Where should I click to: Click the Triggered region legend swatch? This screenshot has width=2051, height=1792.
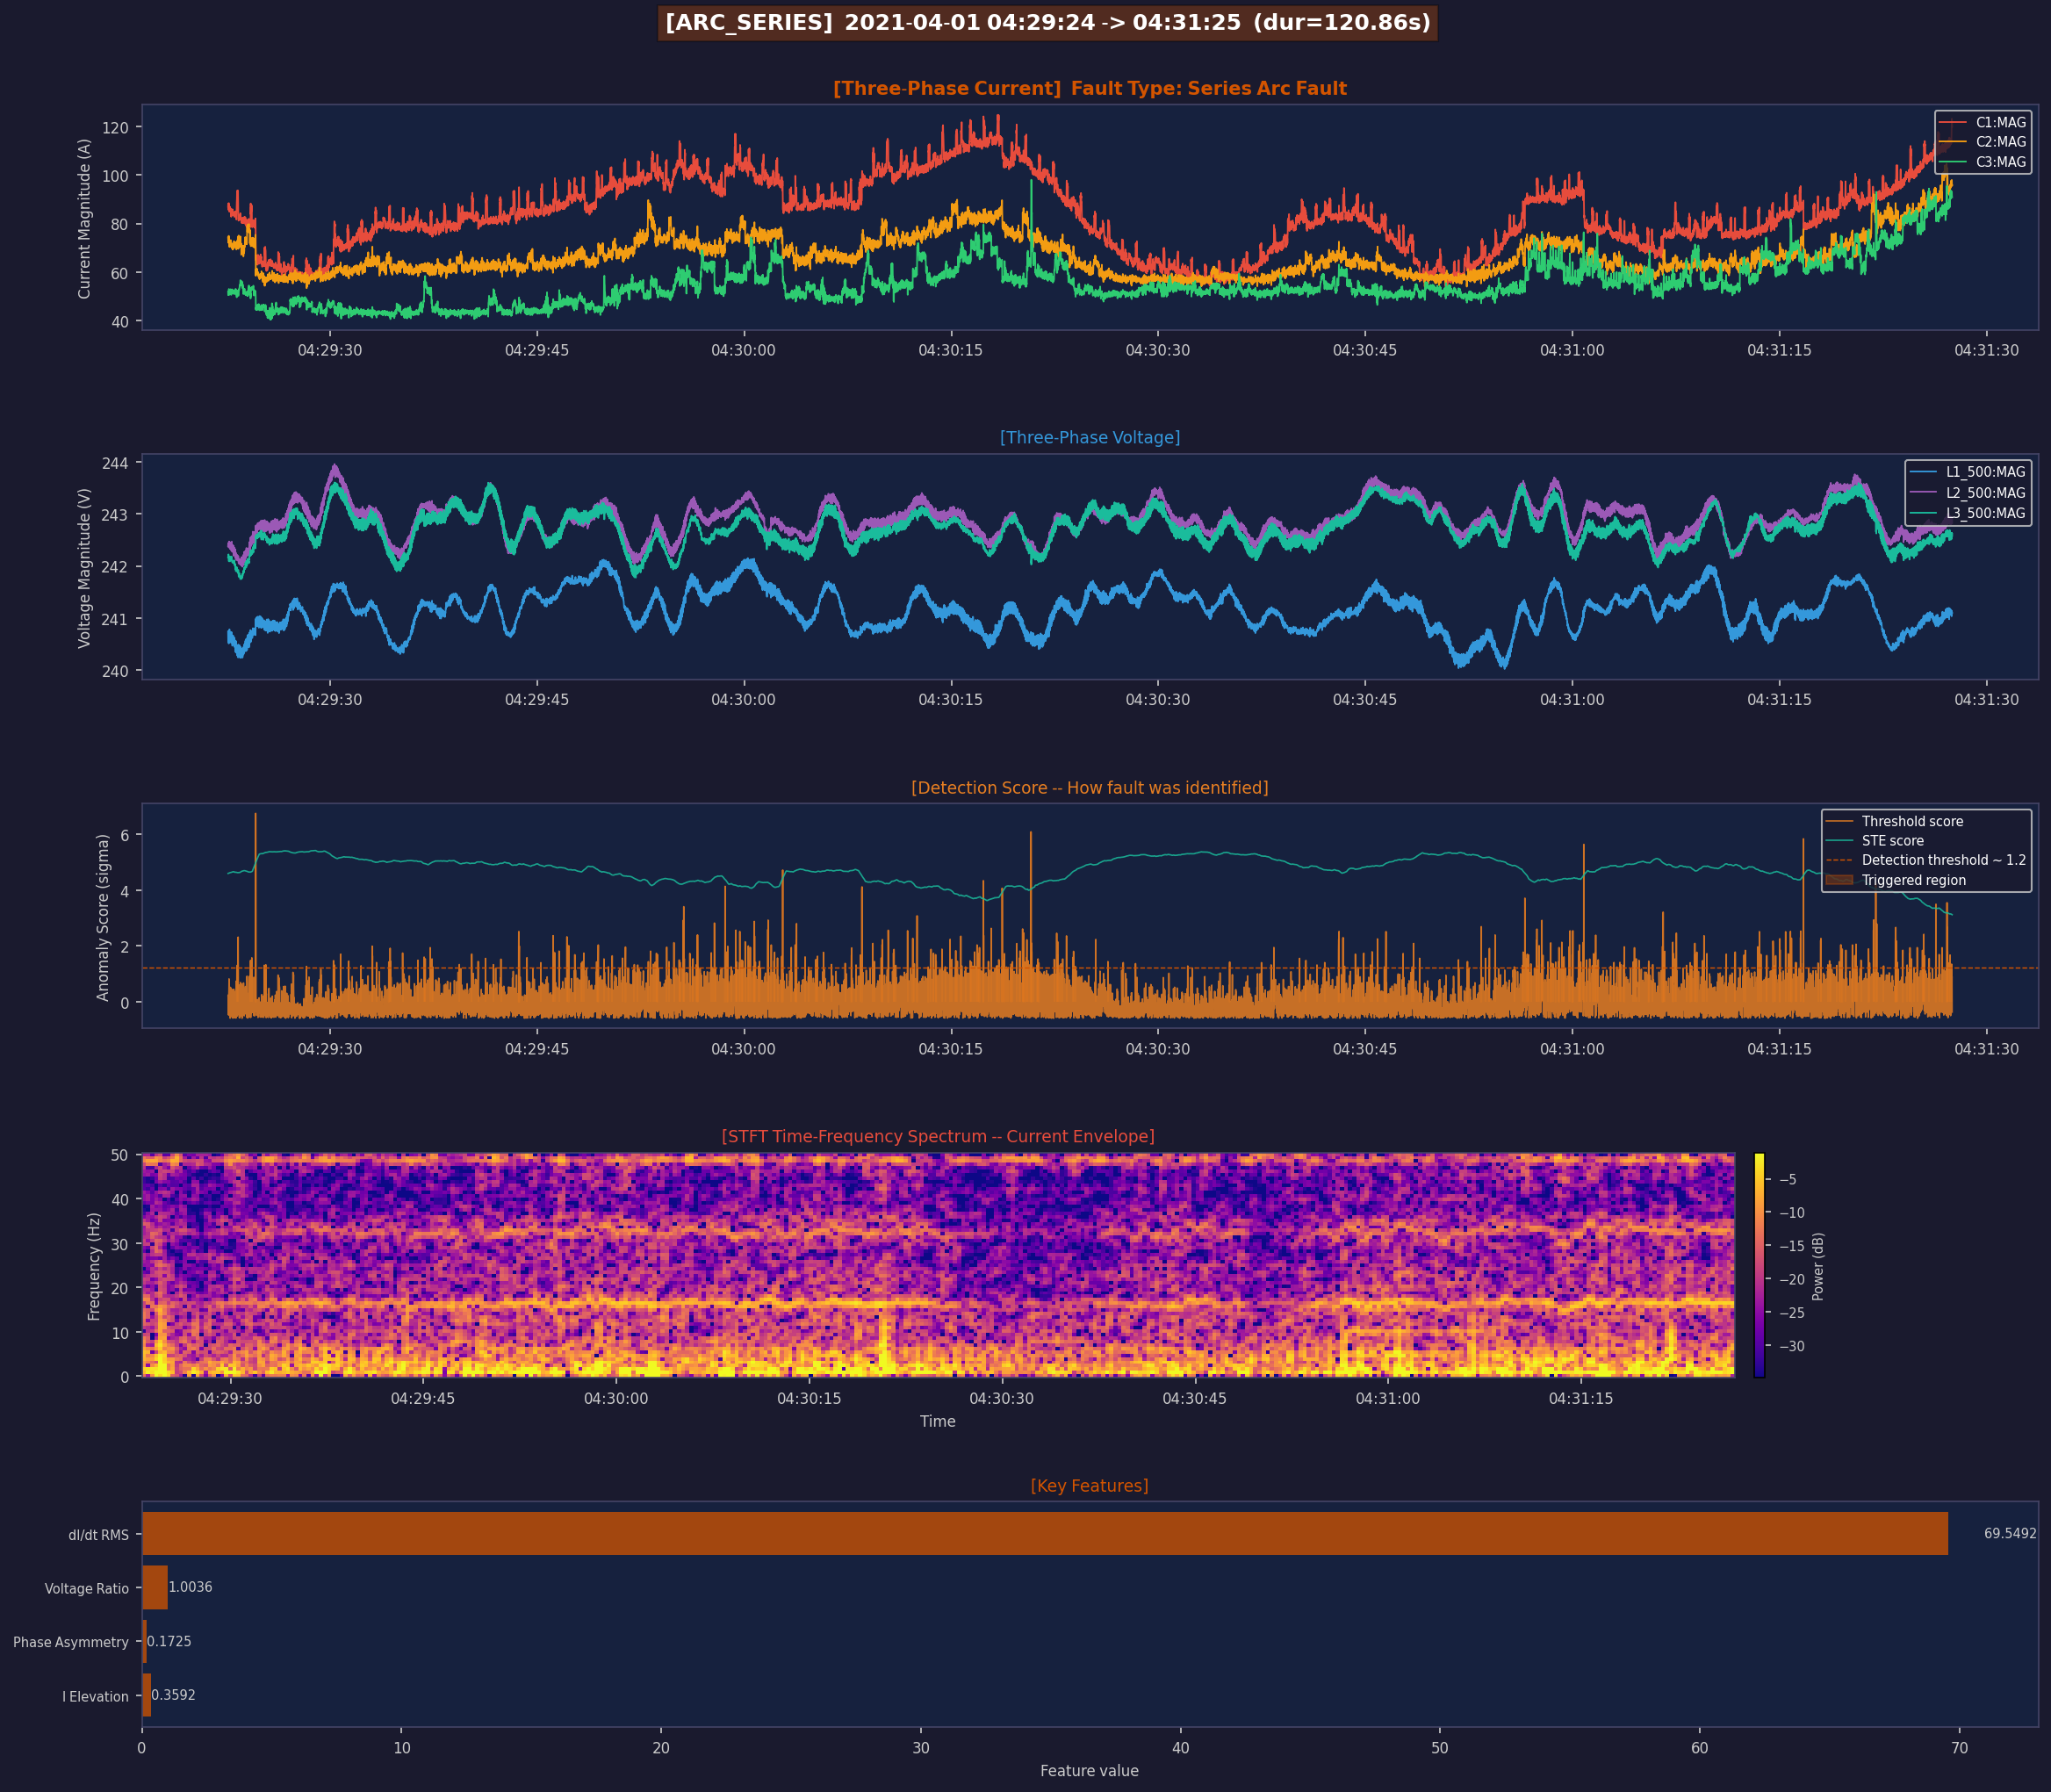tap(1840, 880)
